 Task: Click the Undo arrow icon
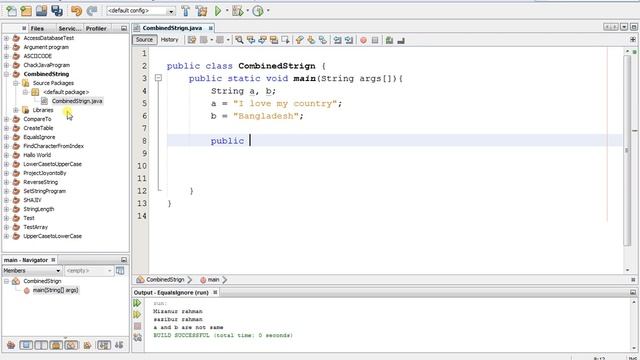pos(76,11)
